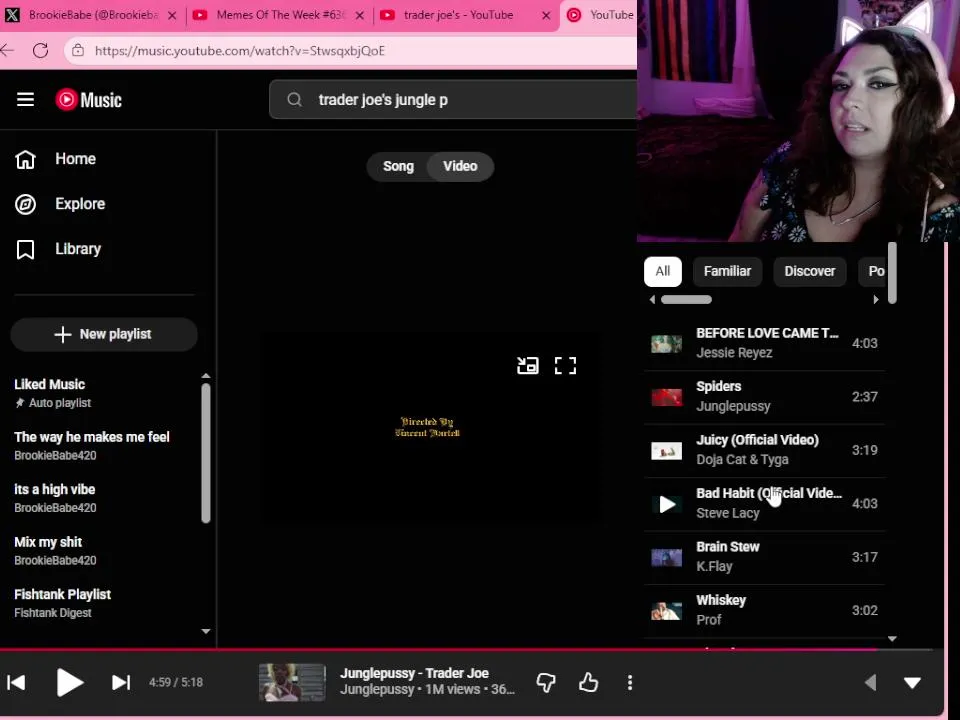The height and width of the screenshot is (720, 960).
Task: Click the Junglepussy artist name in player bar
Action: [377, 689]
